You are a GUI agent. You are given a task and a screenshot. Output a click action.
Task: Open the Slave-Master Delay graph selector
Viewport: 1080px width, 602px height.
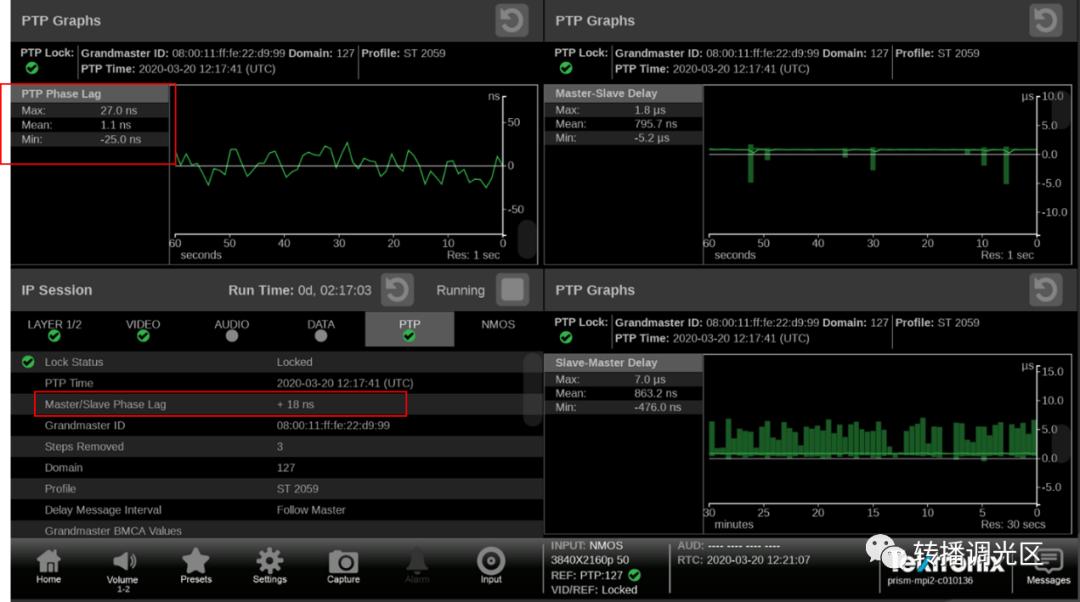pos(624,363)
